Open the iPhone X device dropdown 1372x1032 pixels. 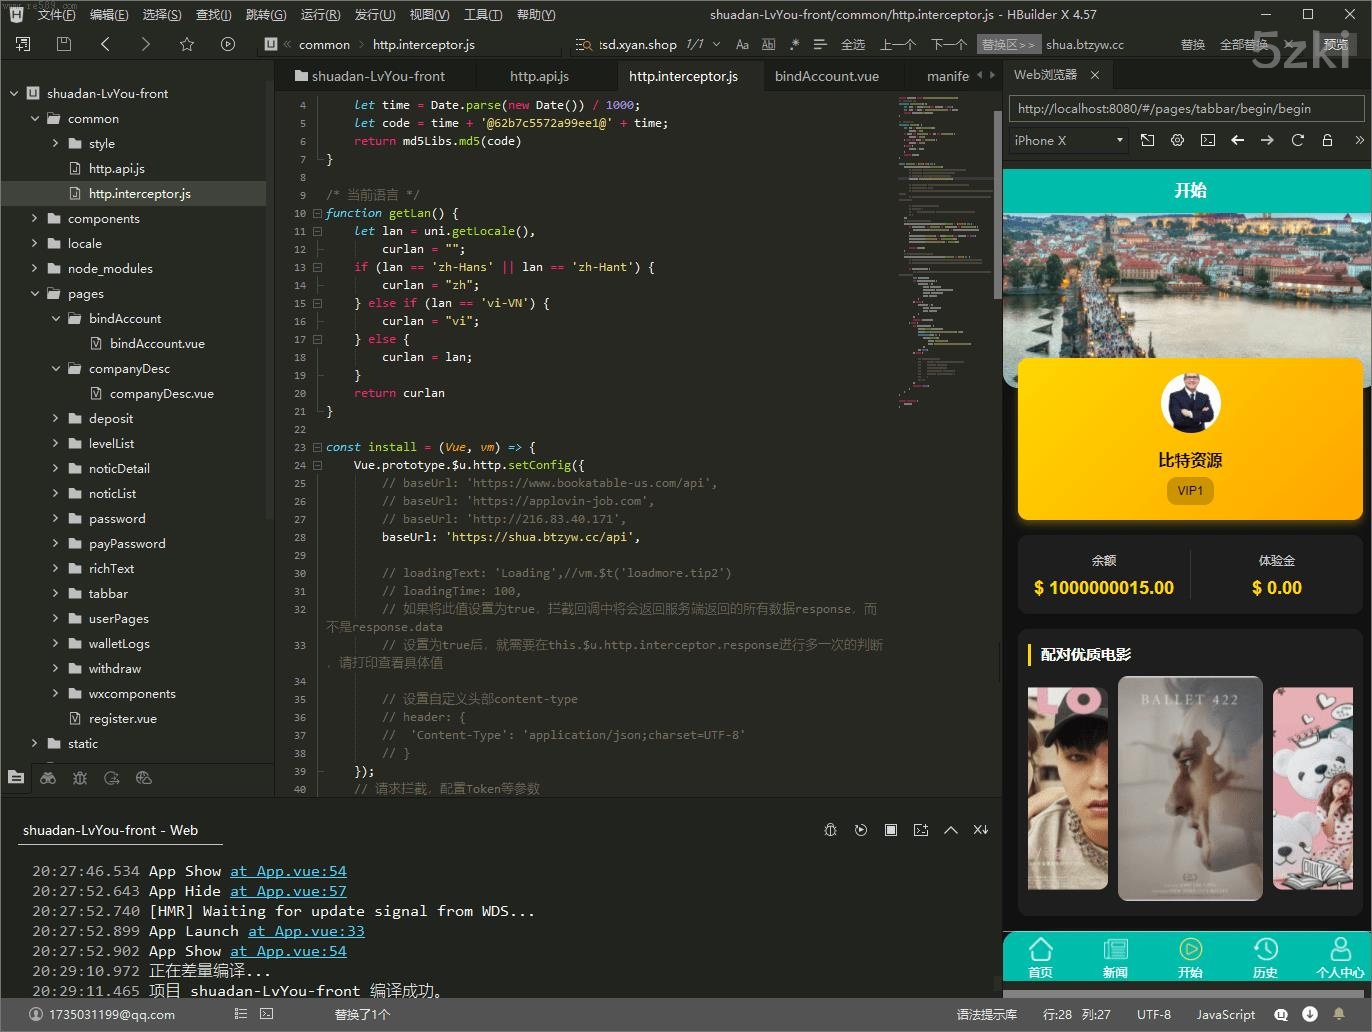pyautogui.click(x=1068, y=141)
